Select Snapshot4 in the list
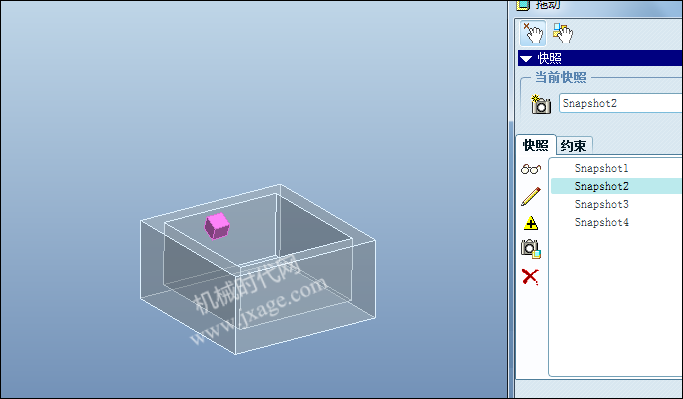This screenshot has width=683, height=399. [602, 222]
